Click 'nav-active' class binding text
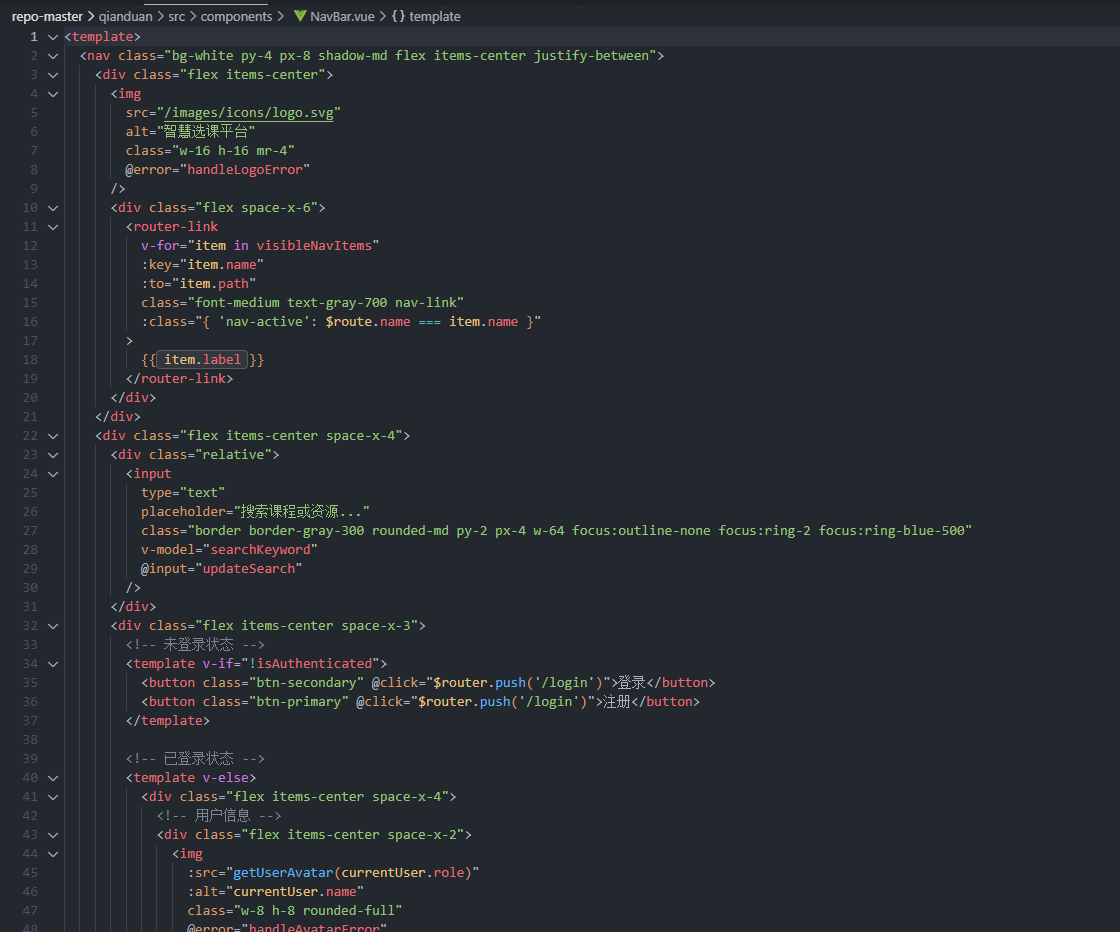Image resolution: width=1120 pixels, height=932 pixels. (x=264, y=321)
